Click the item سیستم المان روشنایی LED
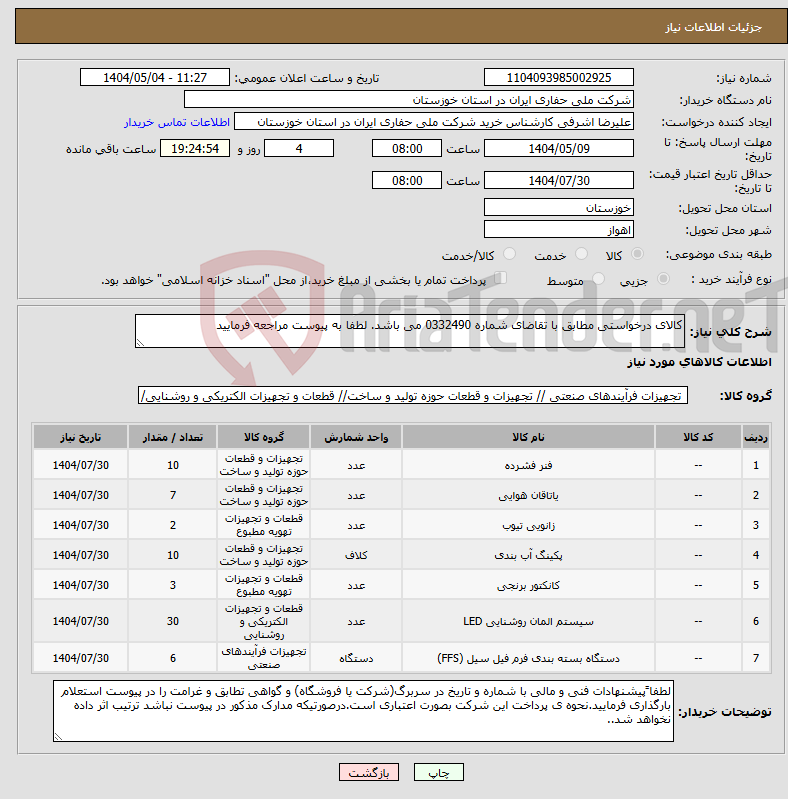 [x=528, y=621]
